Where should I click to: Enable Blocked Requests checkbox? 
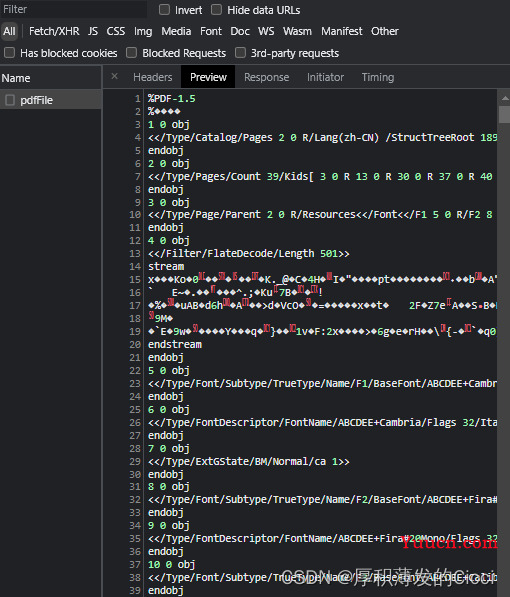[131, 53]
